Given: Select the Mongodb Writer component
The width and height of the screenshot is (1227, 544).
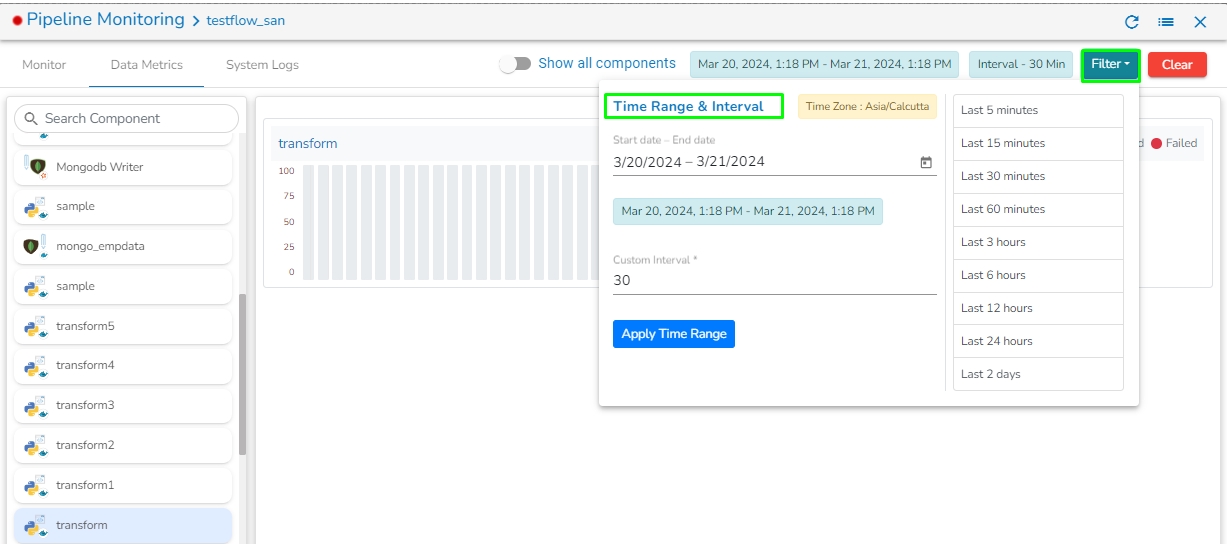Looking at the screenshot, I should tap(123, 167).
